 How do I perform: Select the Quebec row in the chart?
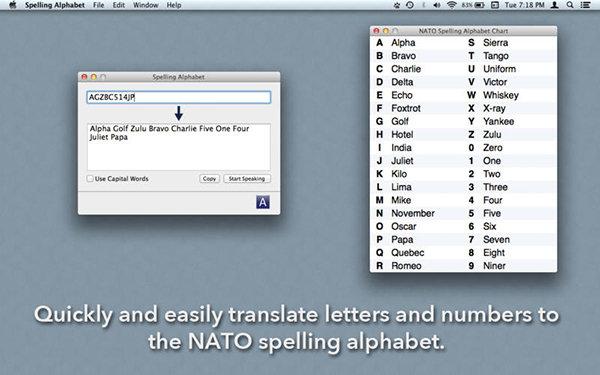417,253
